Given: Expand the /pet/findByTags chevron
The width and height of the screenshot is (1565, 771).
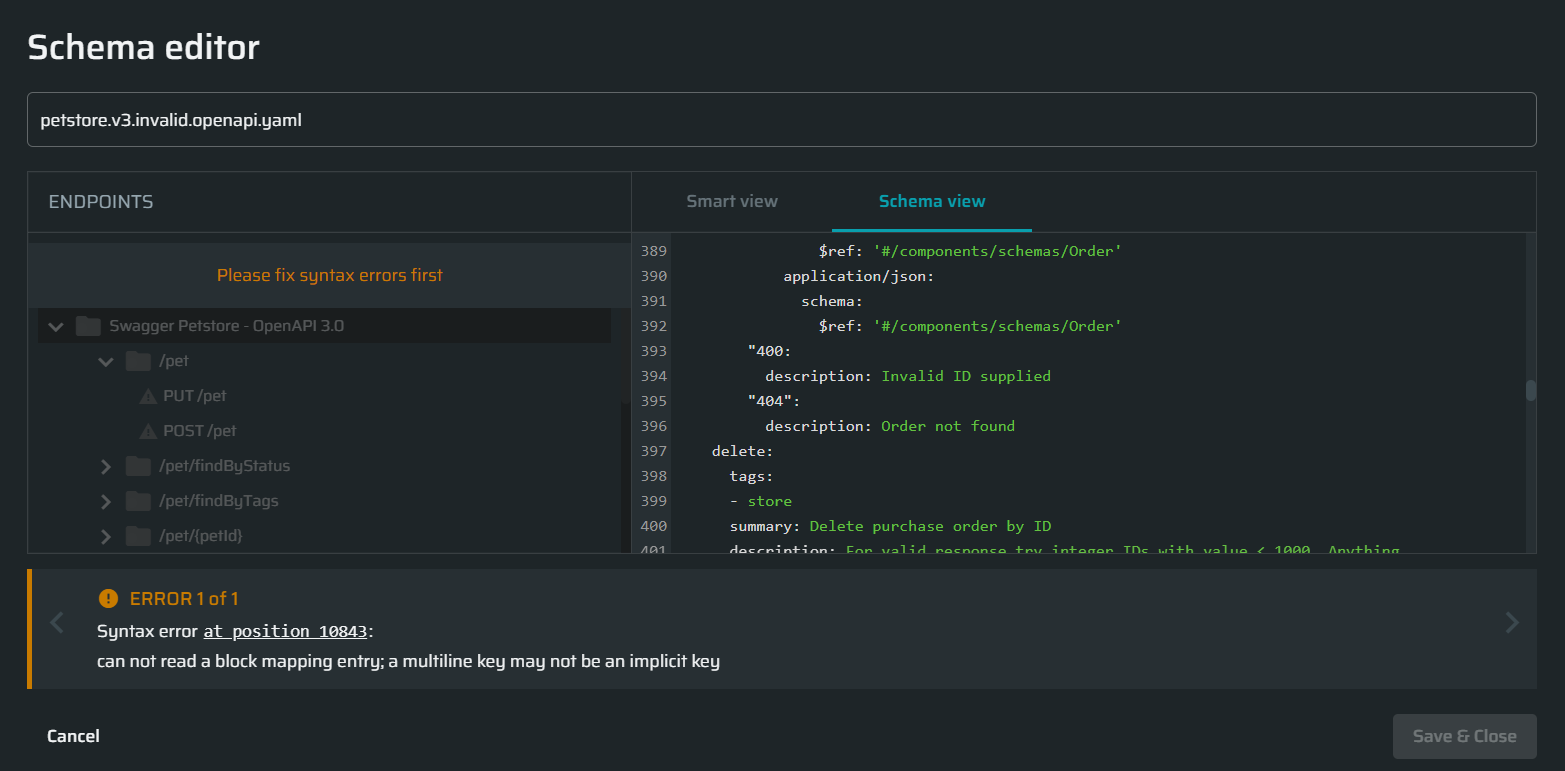Looking at the screenshot, I should (106, 501).
